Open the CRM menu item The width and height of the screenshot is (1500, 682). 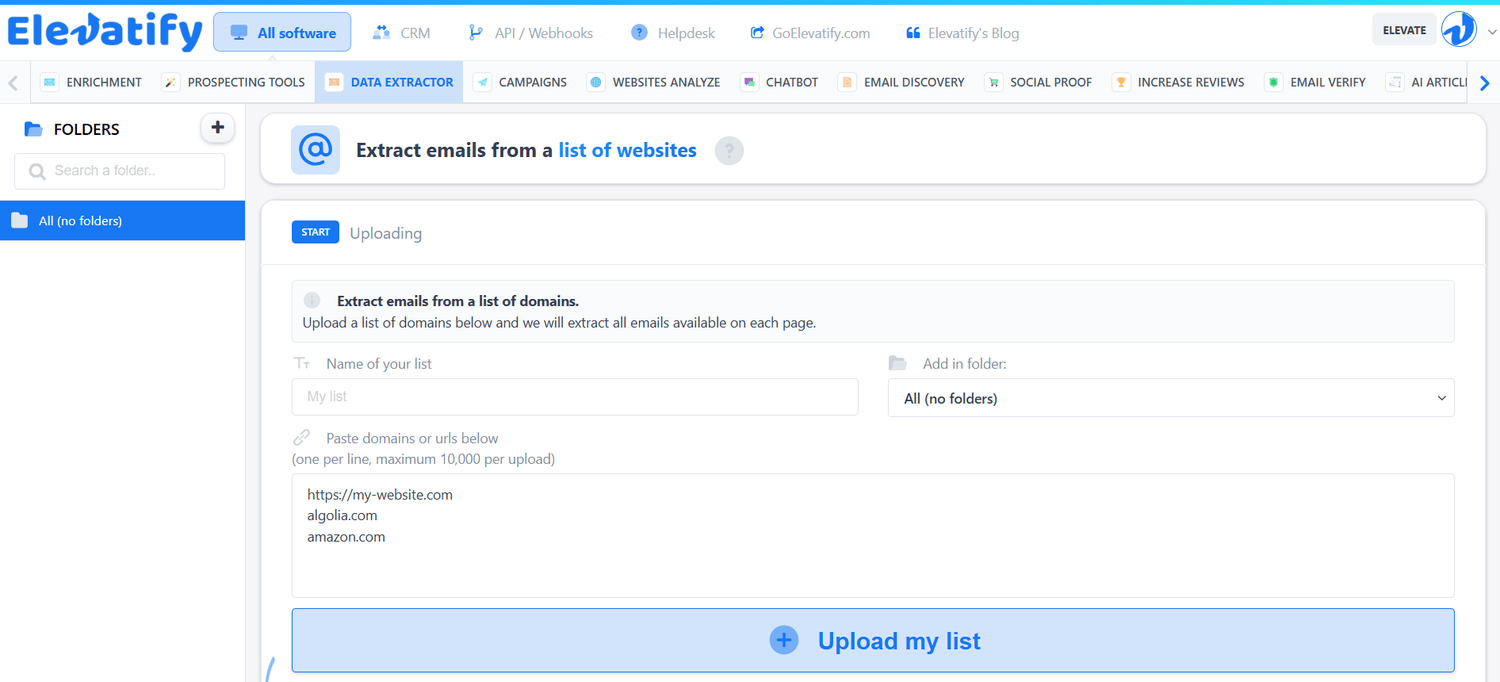click(x=401, y=33)
